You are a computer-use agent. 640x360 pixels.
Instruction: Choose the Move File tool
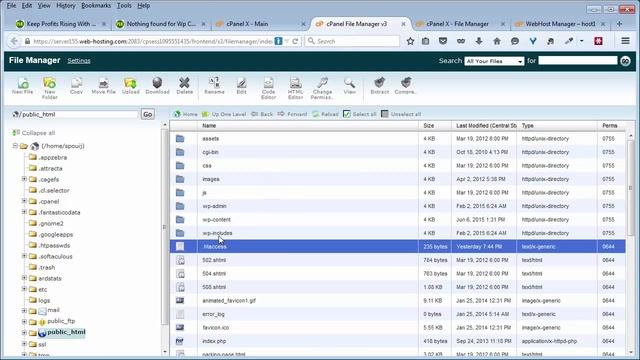tap(103, 86)
